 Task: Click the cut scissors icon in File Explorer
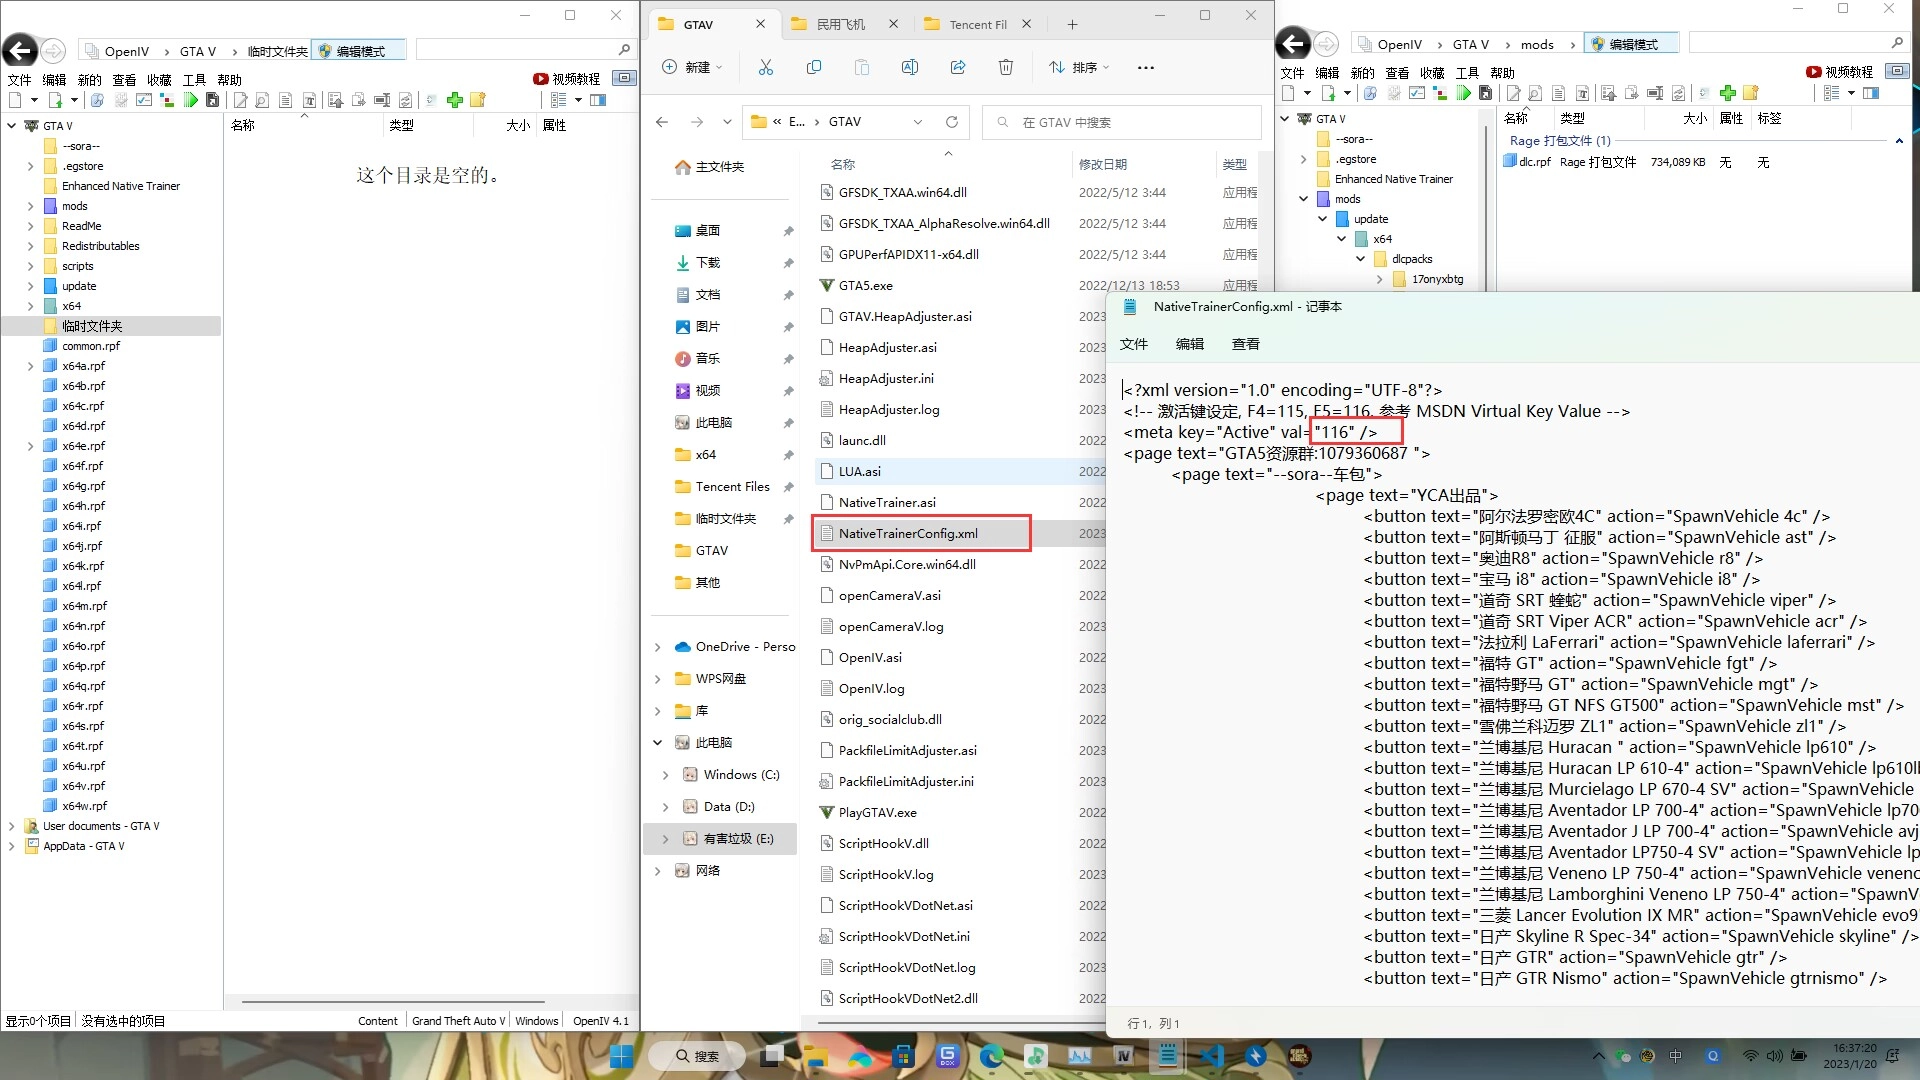click(x=766, y=67)
